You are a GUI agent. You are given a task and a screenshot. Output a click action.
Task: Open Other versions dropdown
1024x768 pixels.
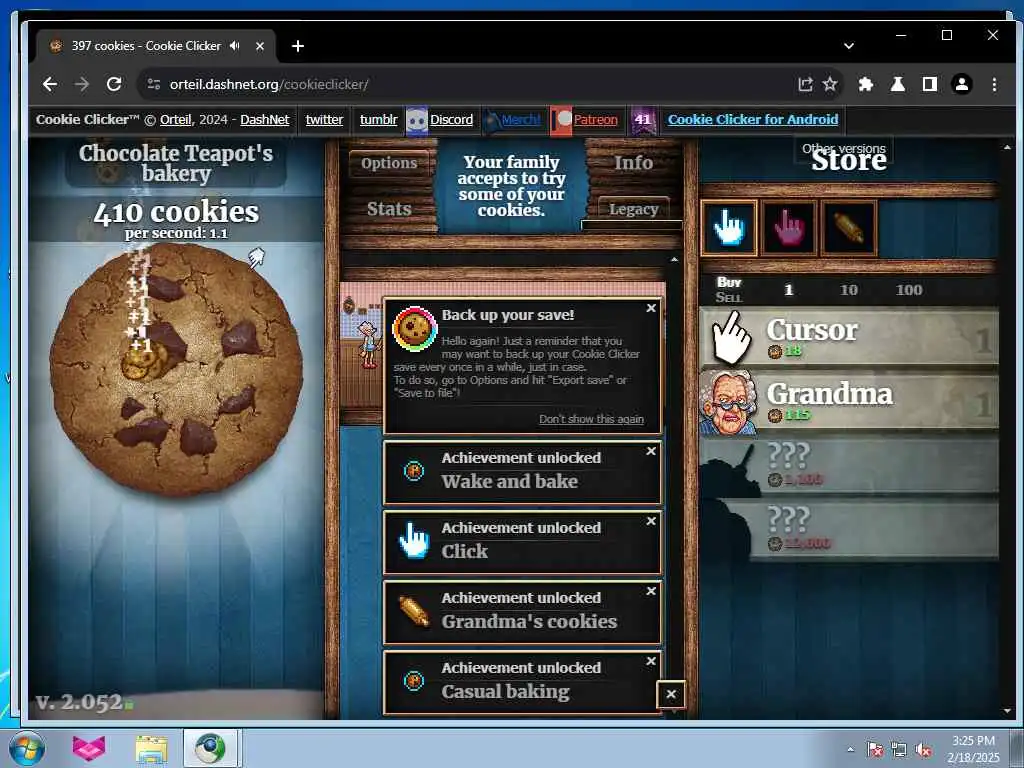(844, 148)
